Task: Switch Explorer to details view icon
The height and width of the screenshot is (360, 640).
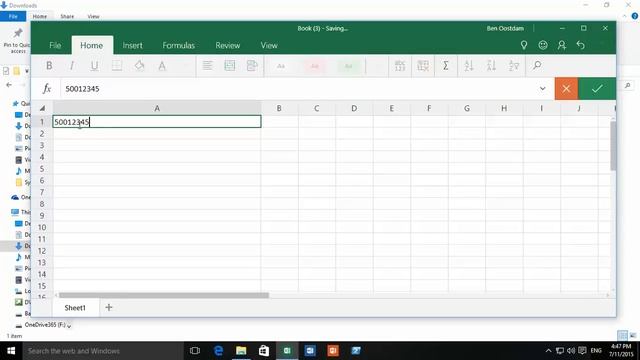Action: pyautogui.click(x=622, y=336)
